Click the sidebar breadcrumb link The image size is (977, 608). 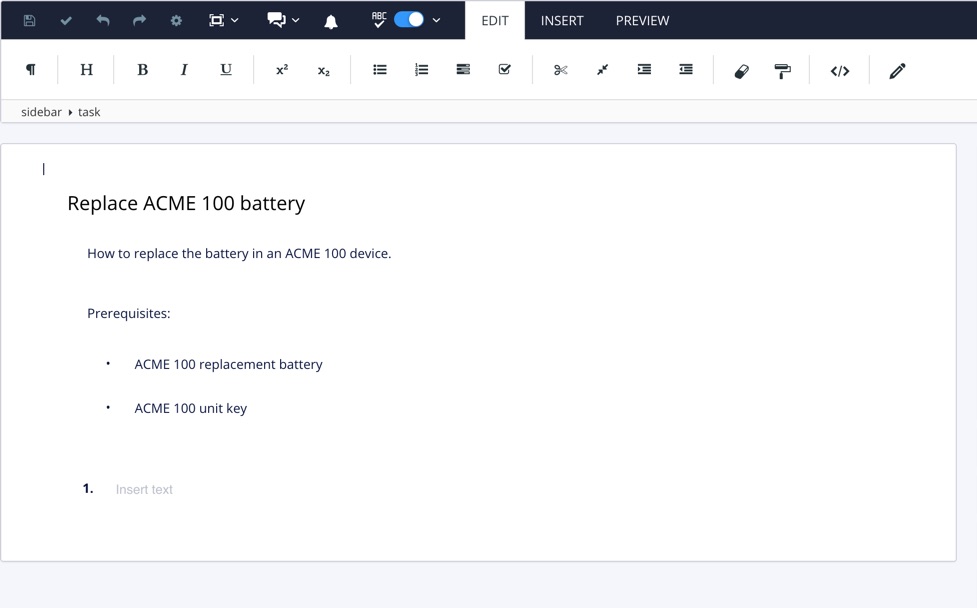click(41, 111)
